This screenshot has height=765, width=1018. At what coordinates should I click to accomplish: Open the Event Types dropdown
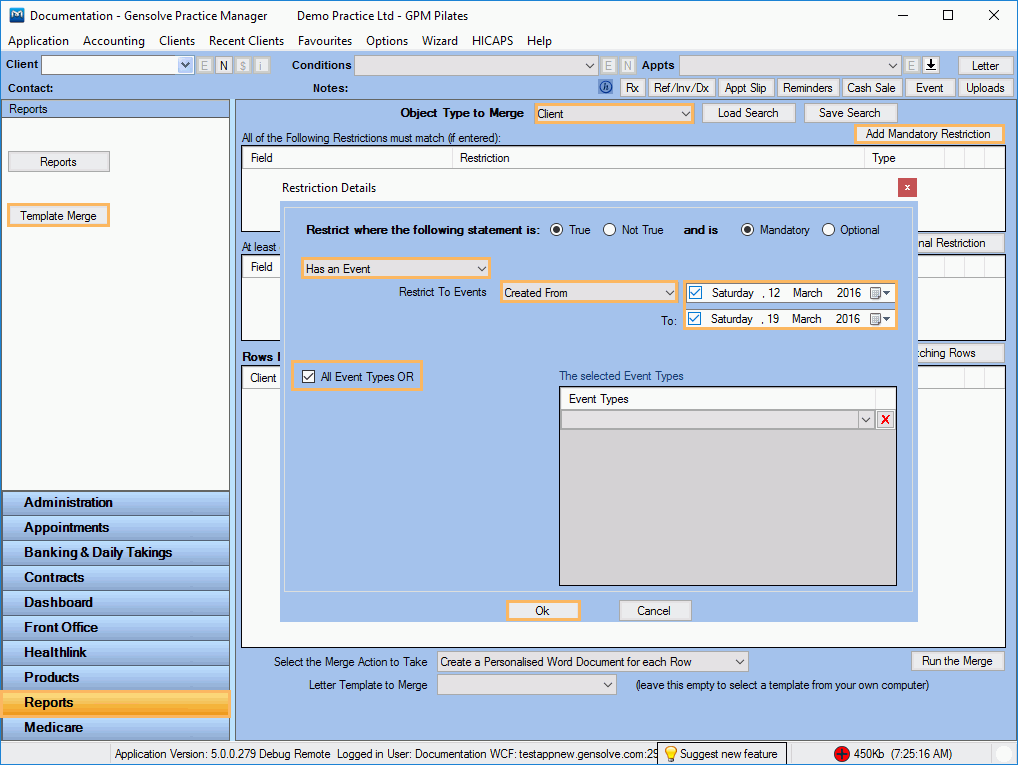(x=866, y=419)
